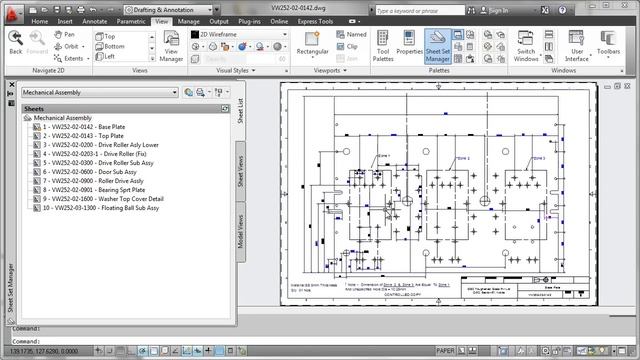The height and width of the screenshot is (360, 640).
Task: Open the Sheet Views side tab
Action: point(240,171)
